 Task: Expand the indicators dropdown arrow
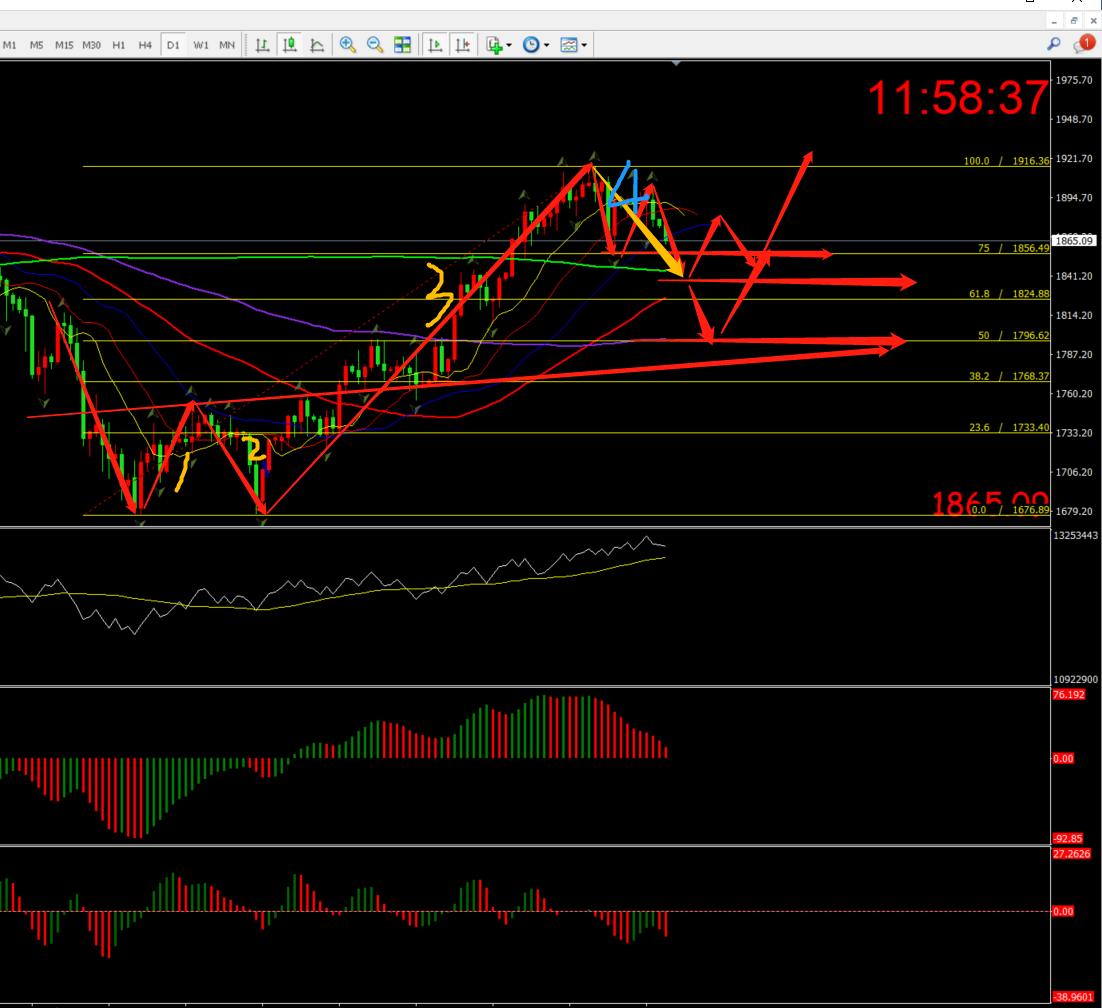pyautogui.click(x=509, y=46)
